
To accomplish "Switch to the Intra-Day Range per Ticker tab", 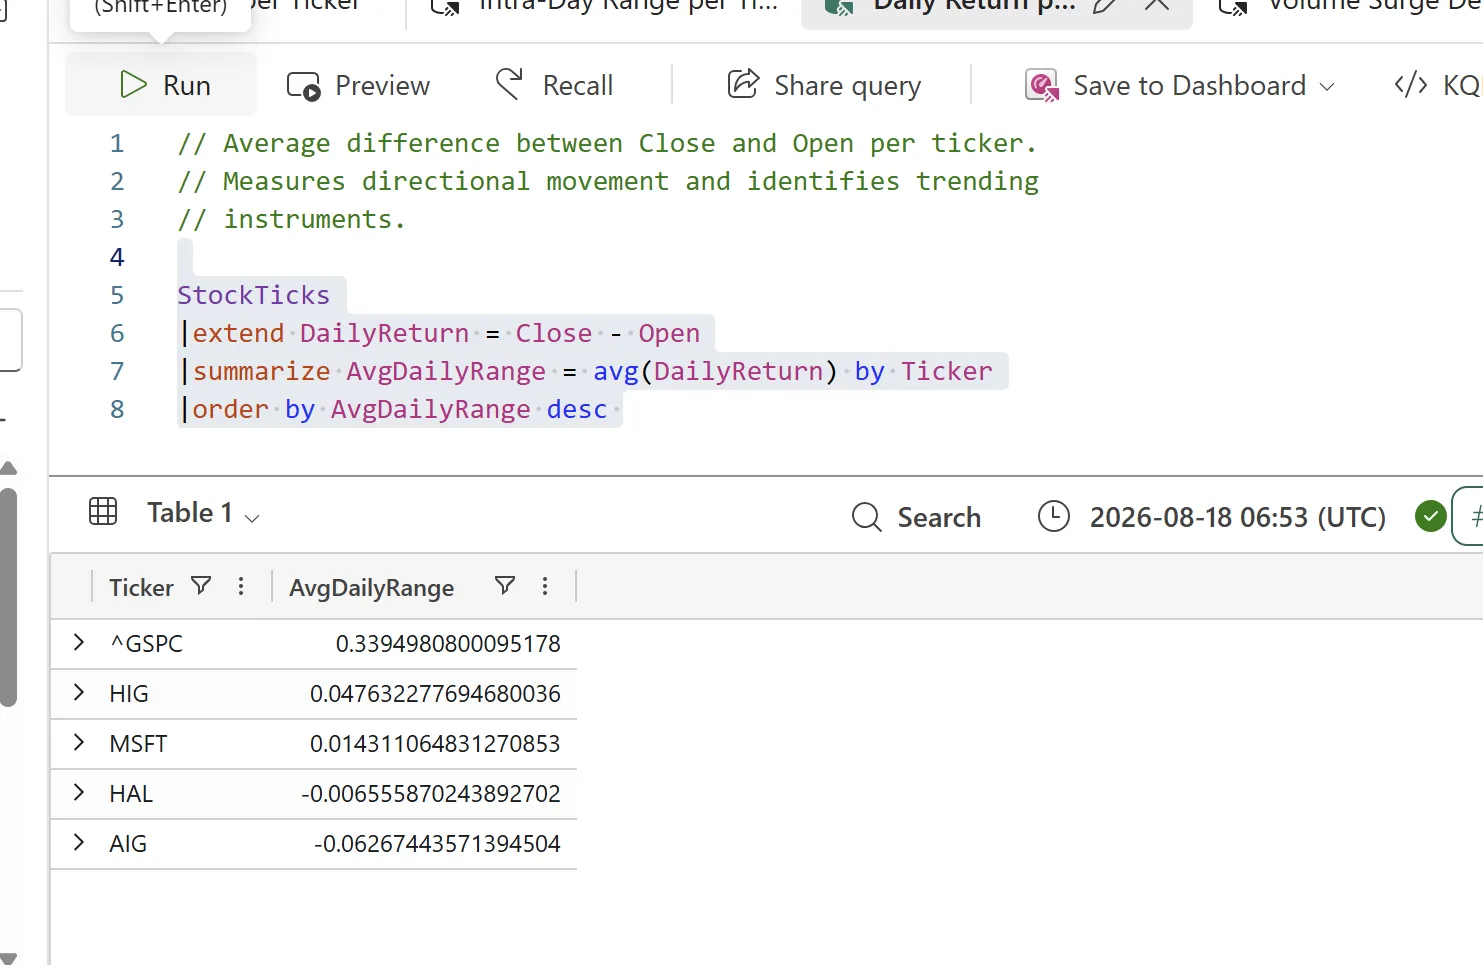I will (603, 6).
